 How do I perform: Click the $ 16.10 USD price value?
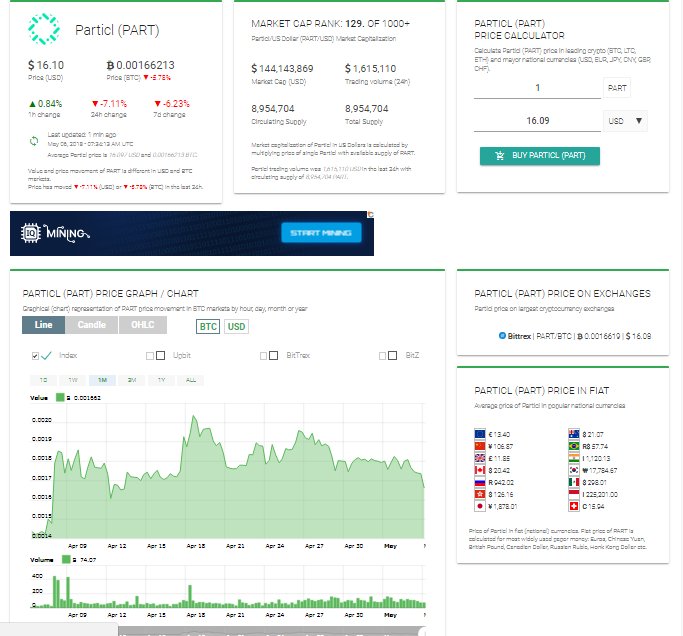(x=46, y=65)
